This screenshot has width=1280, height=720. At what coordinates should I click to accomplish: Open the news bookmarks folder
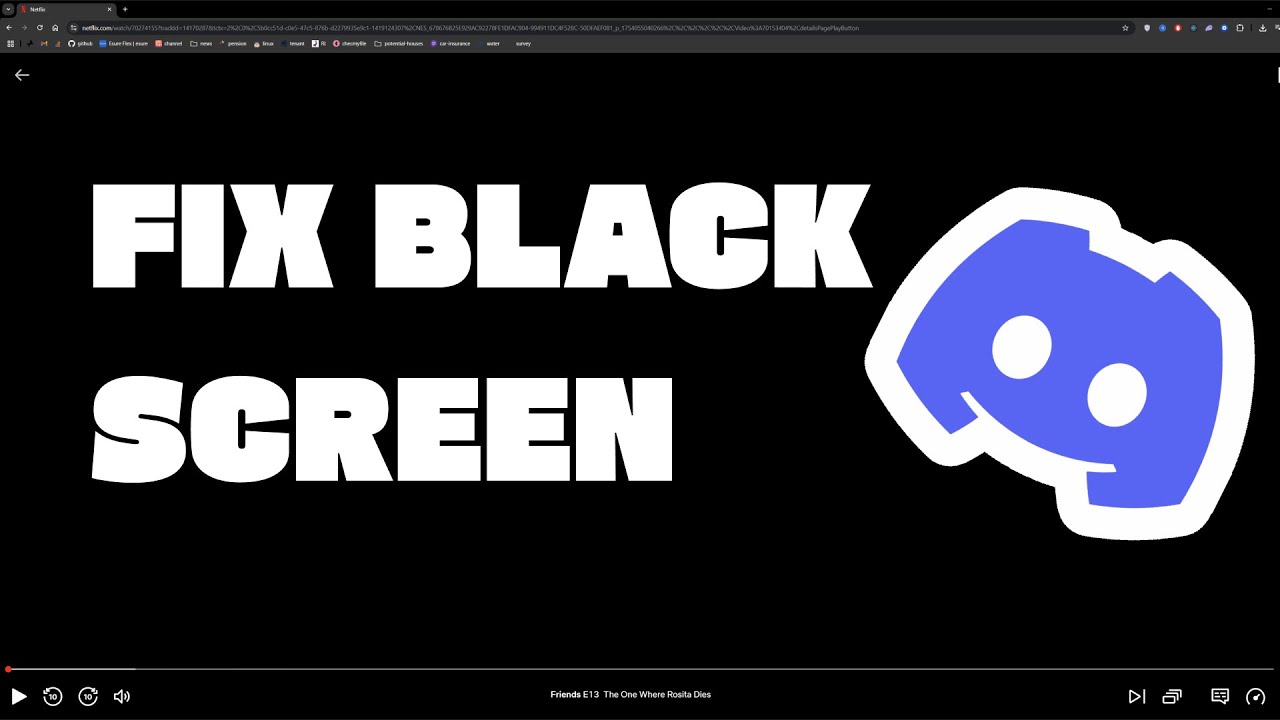click(x=201, y=44)
